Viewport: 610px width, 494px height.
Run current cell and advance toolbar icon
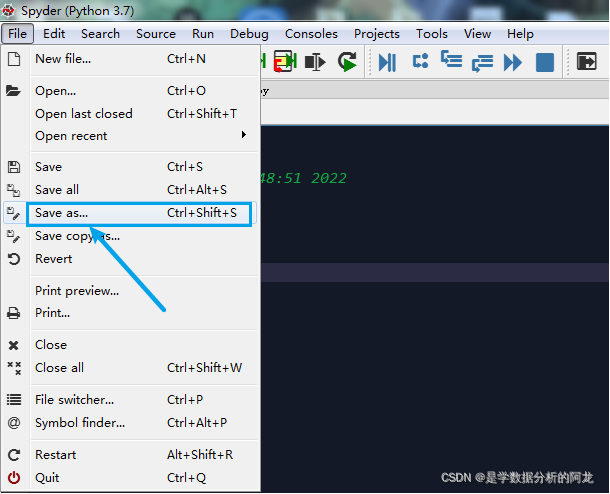[285, 61]
